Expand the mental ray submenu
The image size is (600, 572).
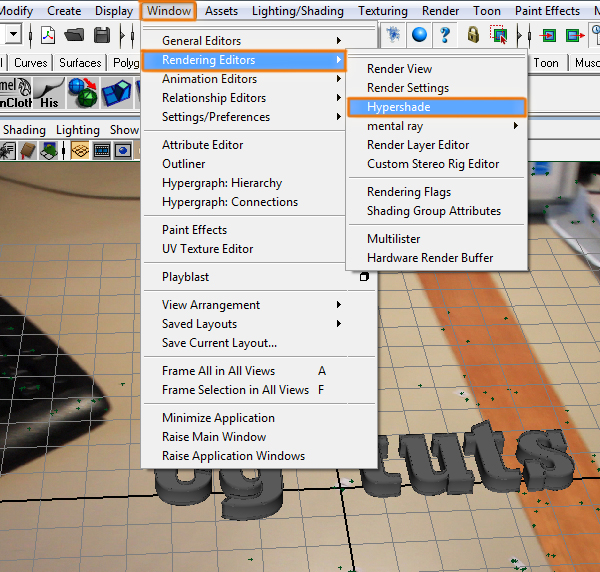[516, 126]
